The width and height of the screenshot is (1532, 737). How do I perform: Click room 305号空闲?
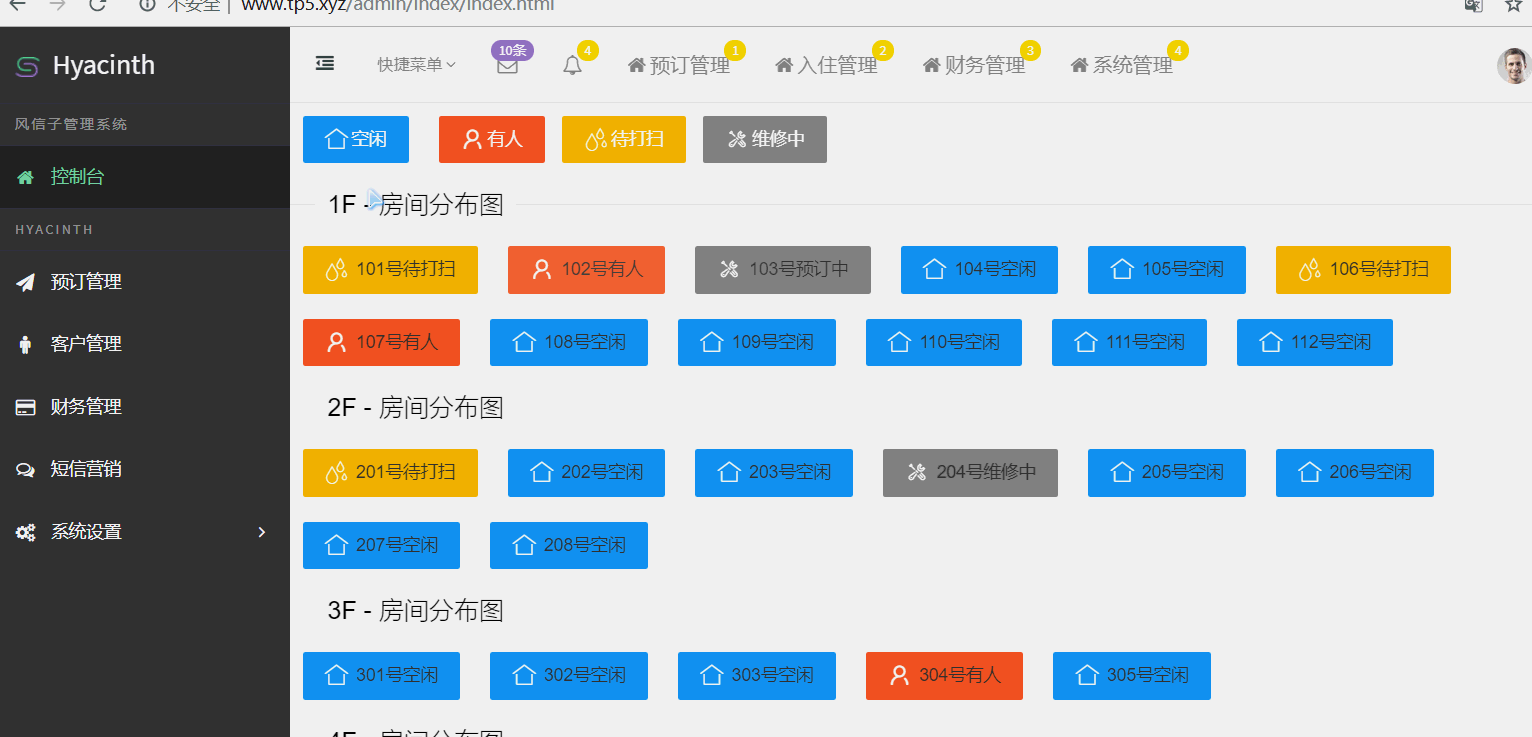click(x=1131, y=676)
